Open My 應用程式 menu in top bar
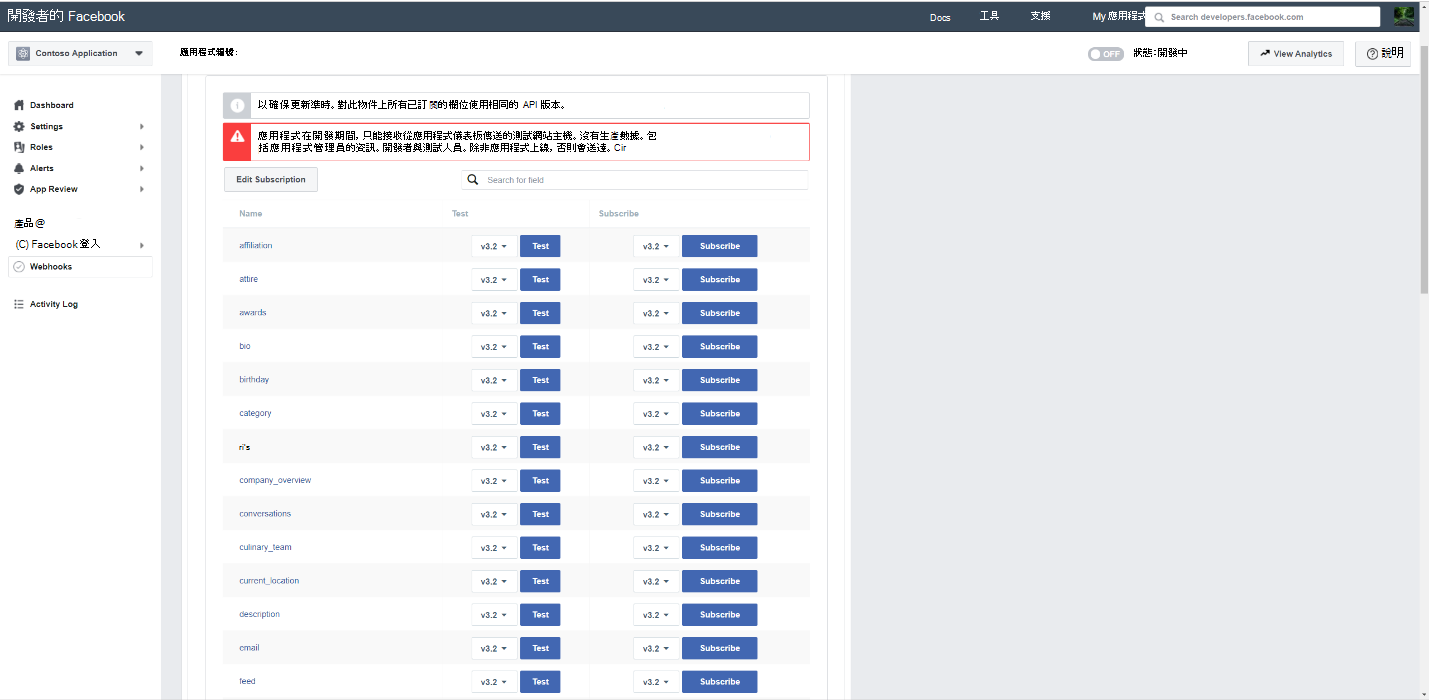The image size is (1429, 700). pyautogui.click(x=1118, y=16)
